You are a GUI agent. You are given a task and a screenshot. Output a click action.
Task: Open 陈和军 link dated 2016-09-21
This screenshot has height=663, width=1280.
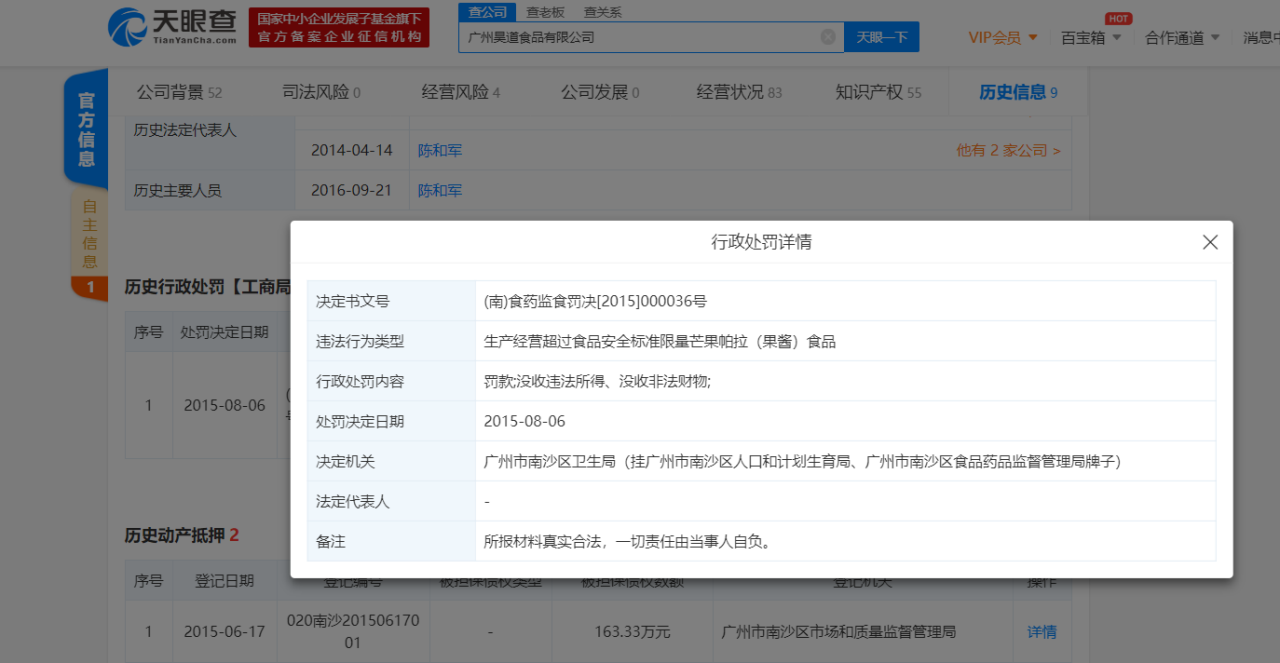coord(440,190)
